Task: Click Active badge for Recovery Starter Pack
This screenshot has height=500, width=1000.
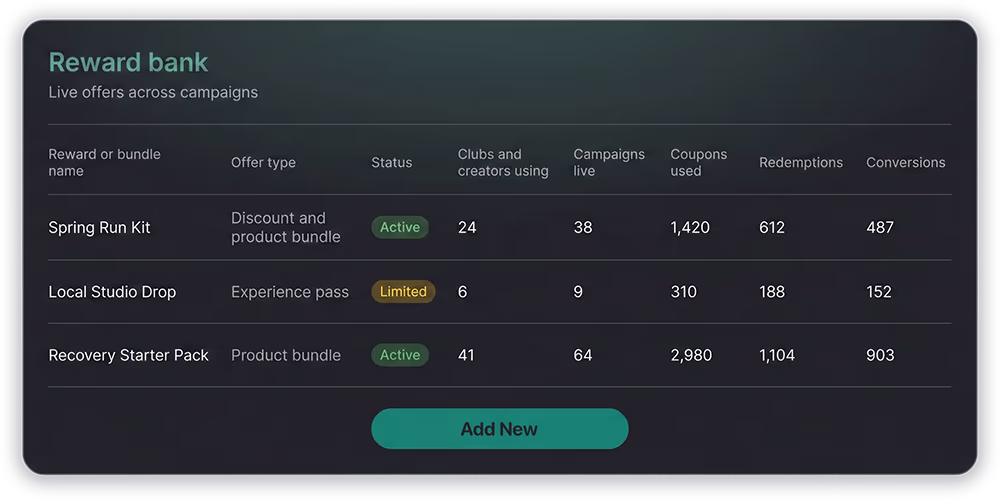Action: click(x=400, y=355)
